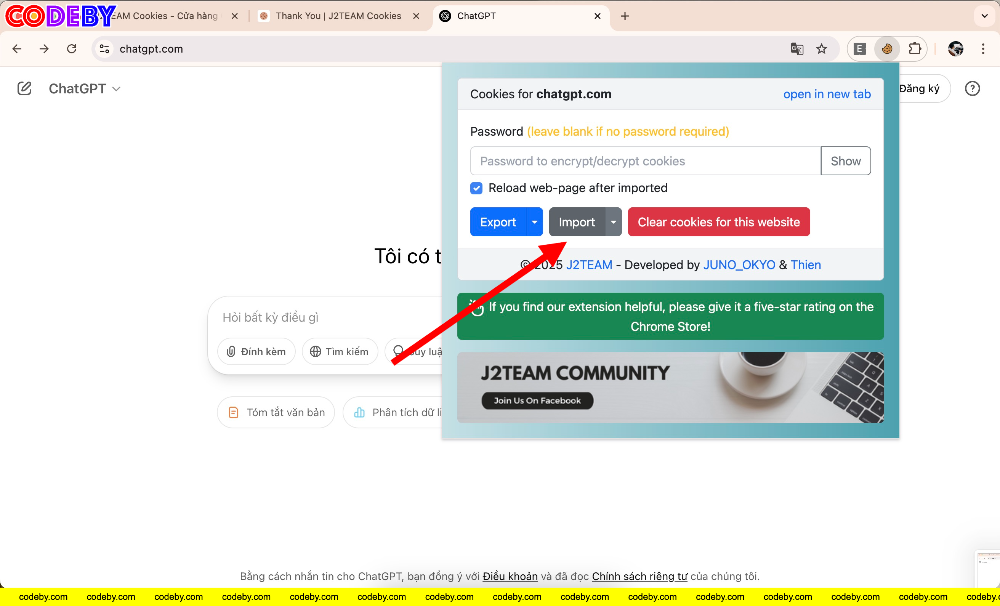Reload the chatgpt.com page

(x=71, y=49)
